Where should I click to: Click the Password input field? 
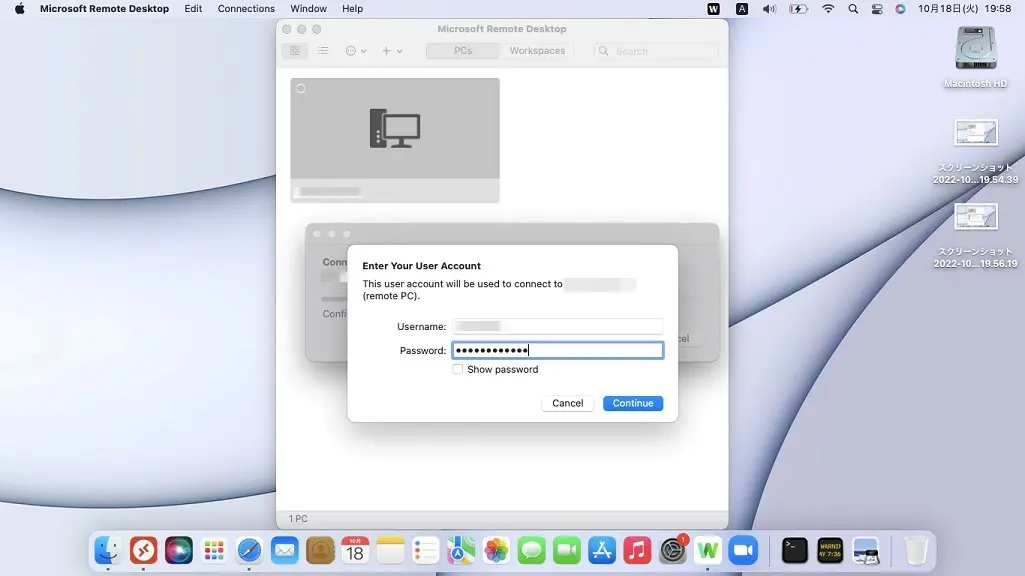click(557, 350)
